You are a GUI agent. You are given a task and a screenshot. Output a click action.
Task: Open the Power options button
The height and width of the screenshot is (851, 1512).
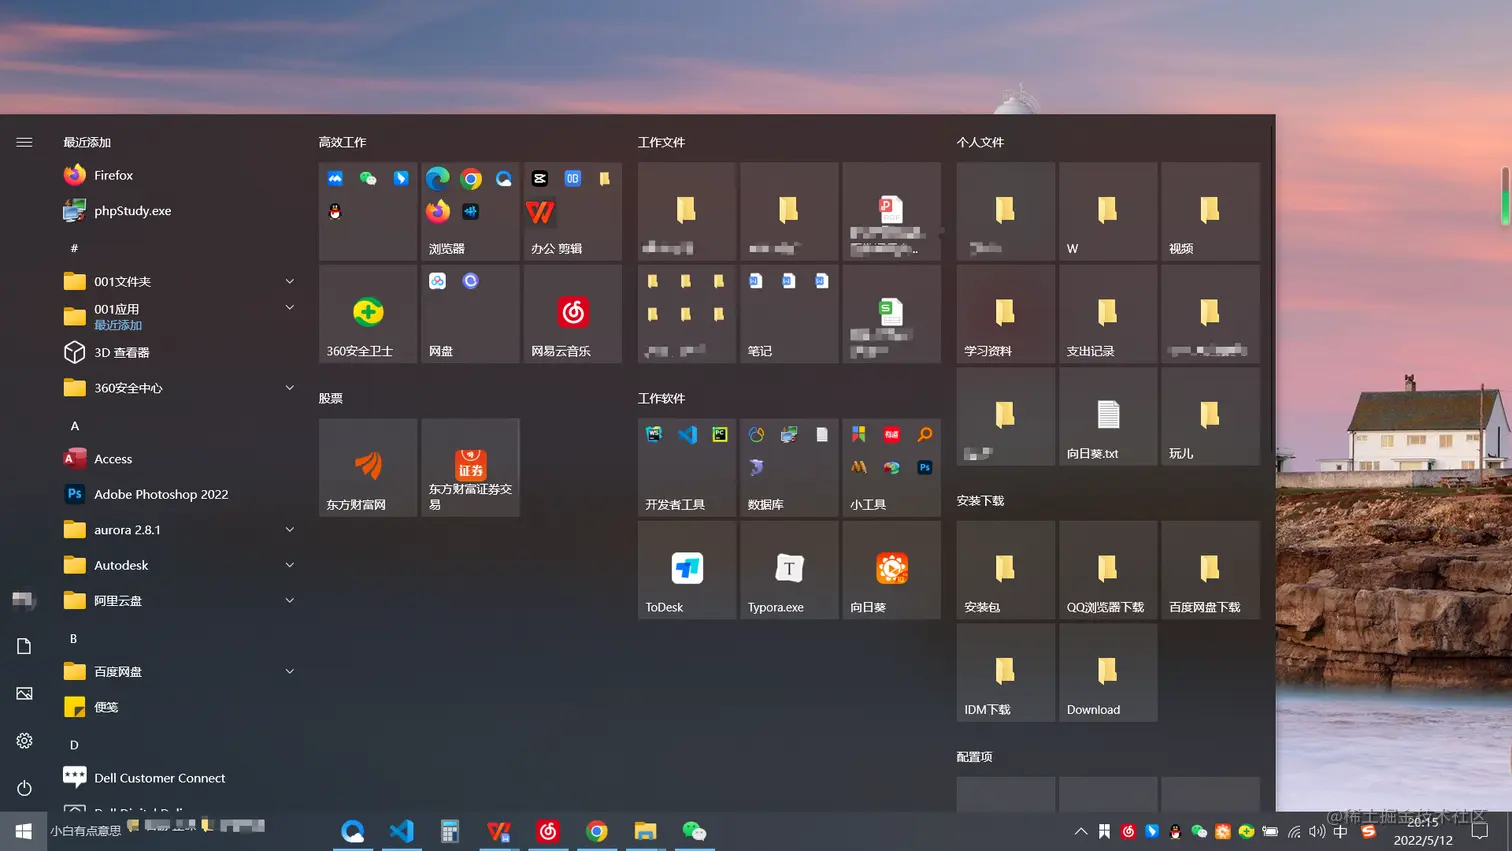24,788
